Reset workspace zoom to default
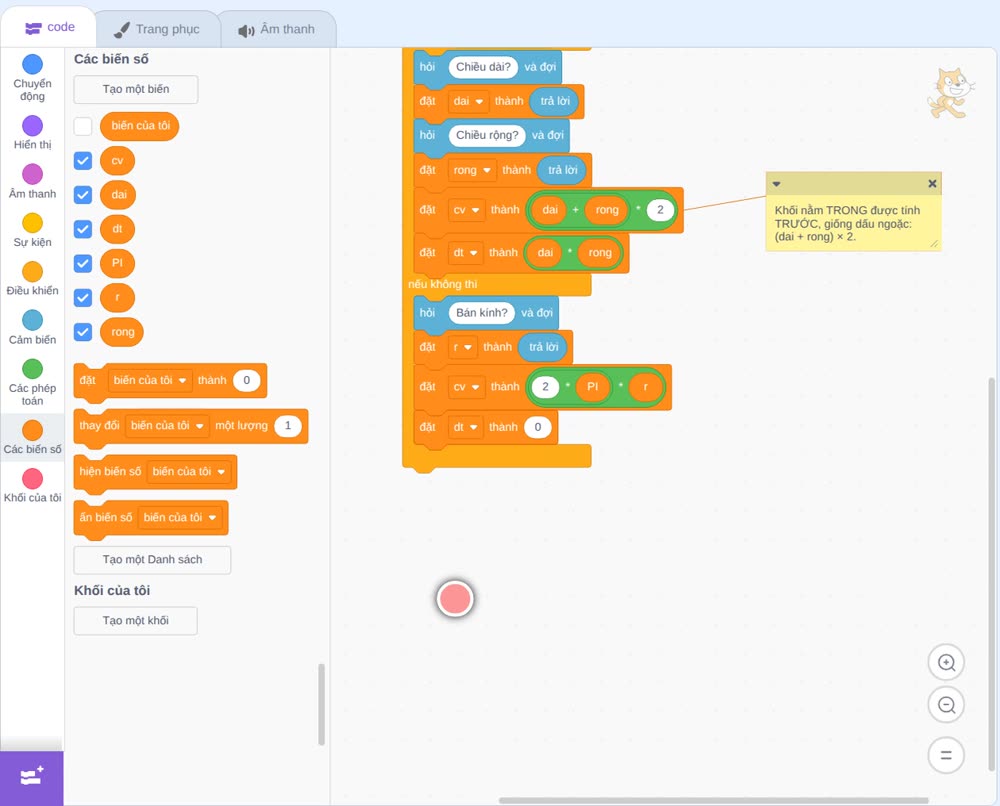 [x=946, y=755]
